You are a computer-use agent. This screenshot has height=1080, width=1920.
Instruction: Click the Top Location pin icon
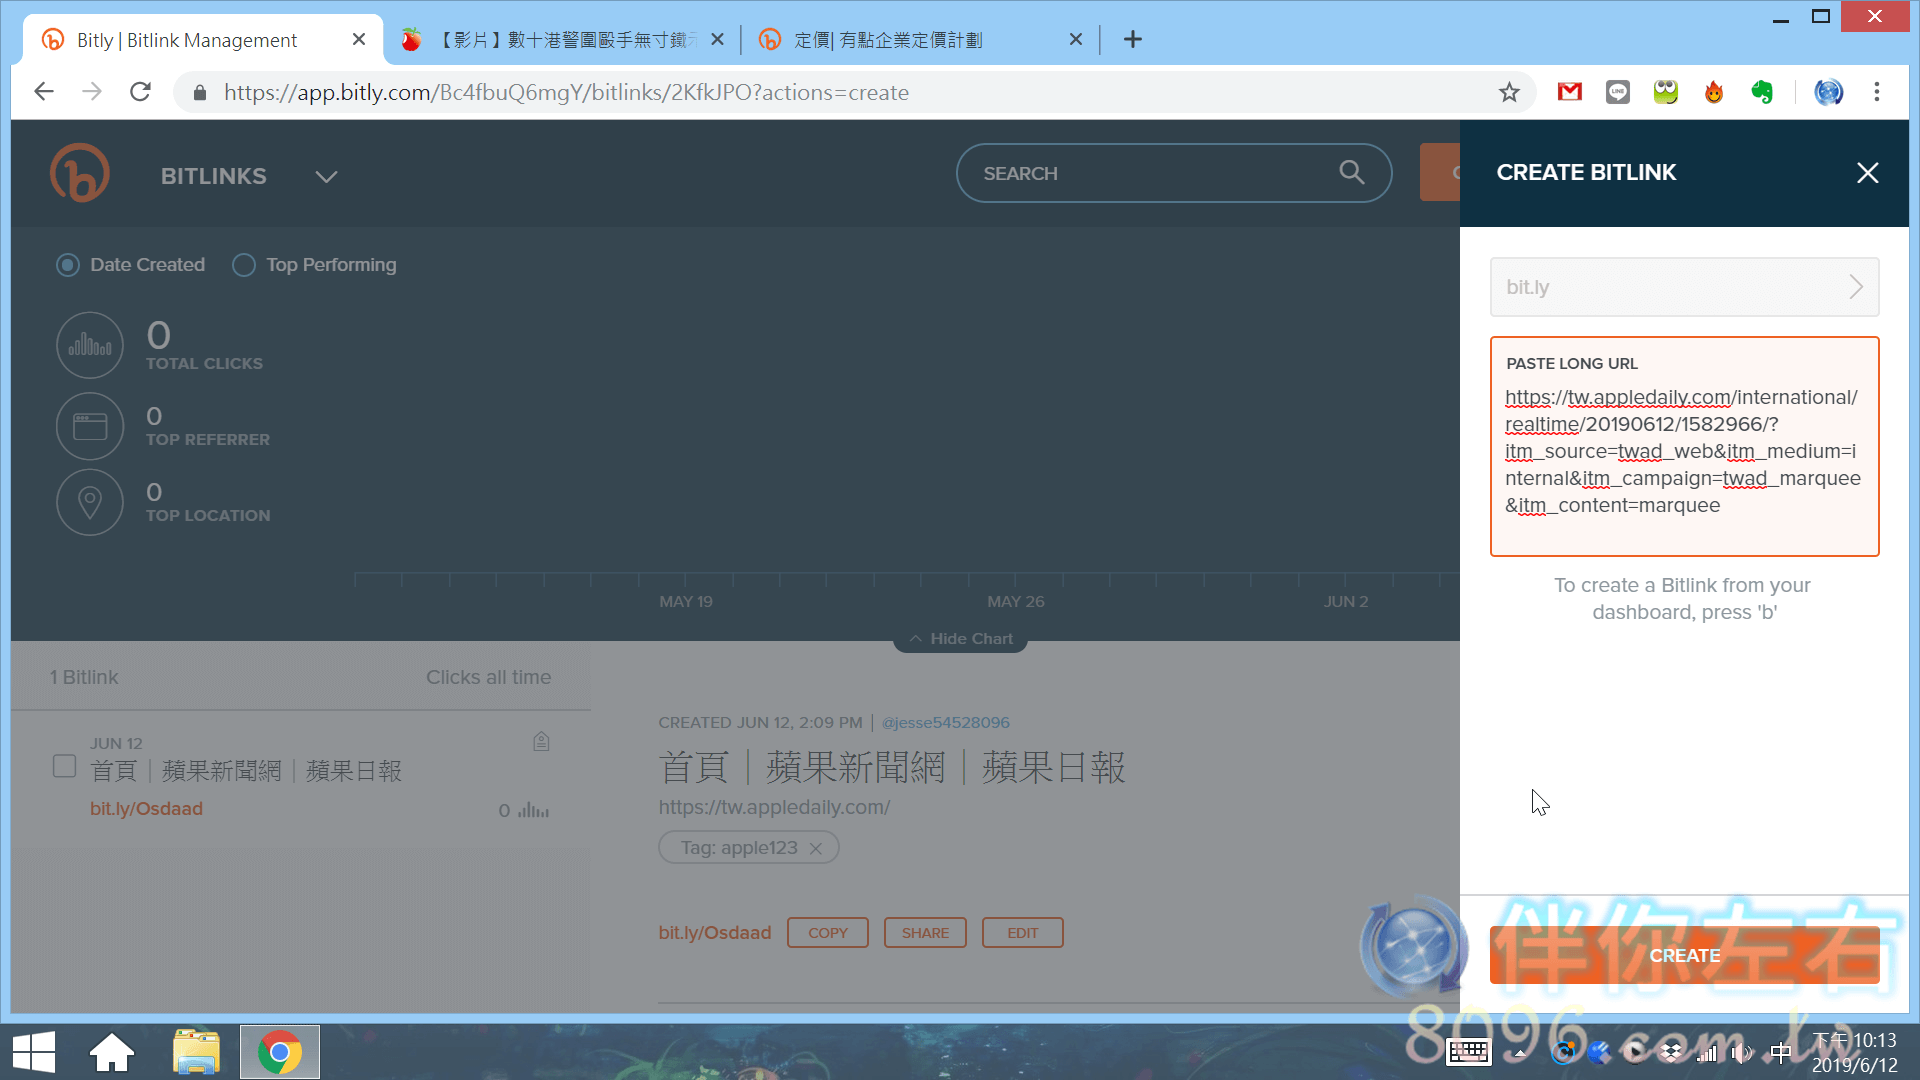pos(90,502)
